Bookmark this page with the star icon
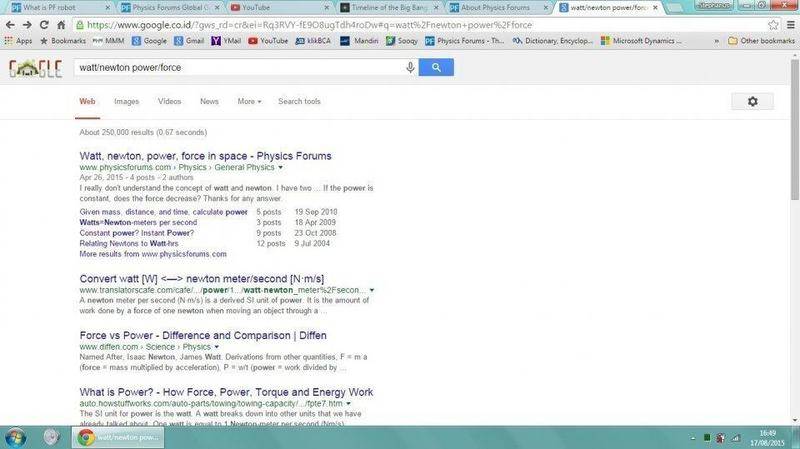 (x=773, y=24)
